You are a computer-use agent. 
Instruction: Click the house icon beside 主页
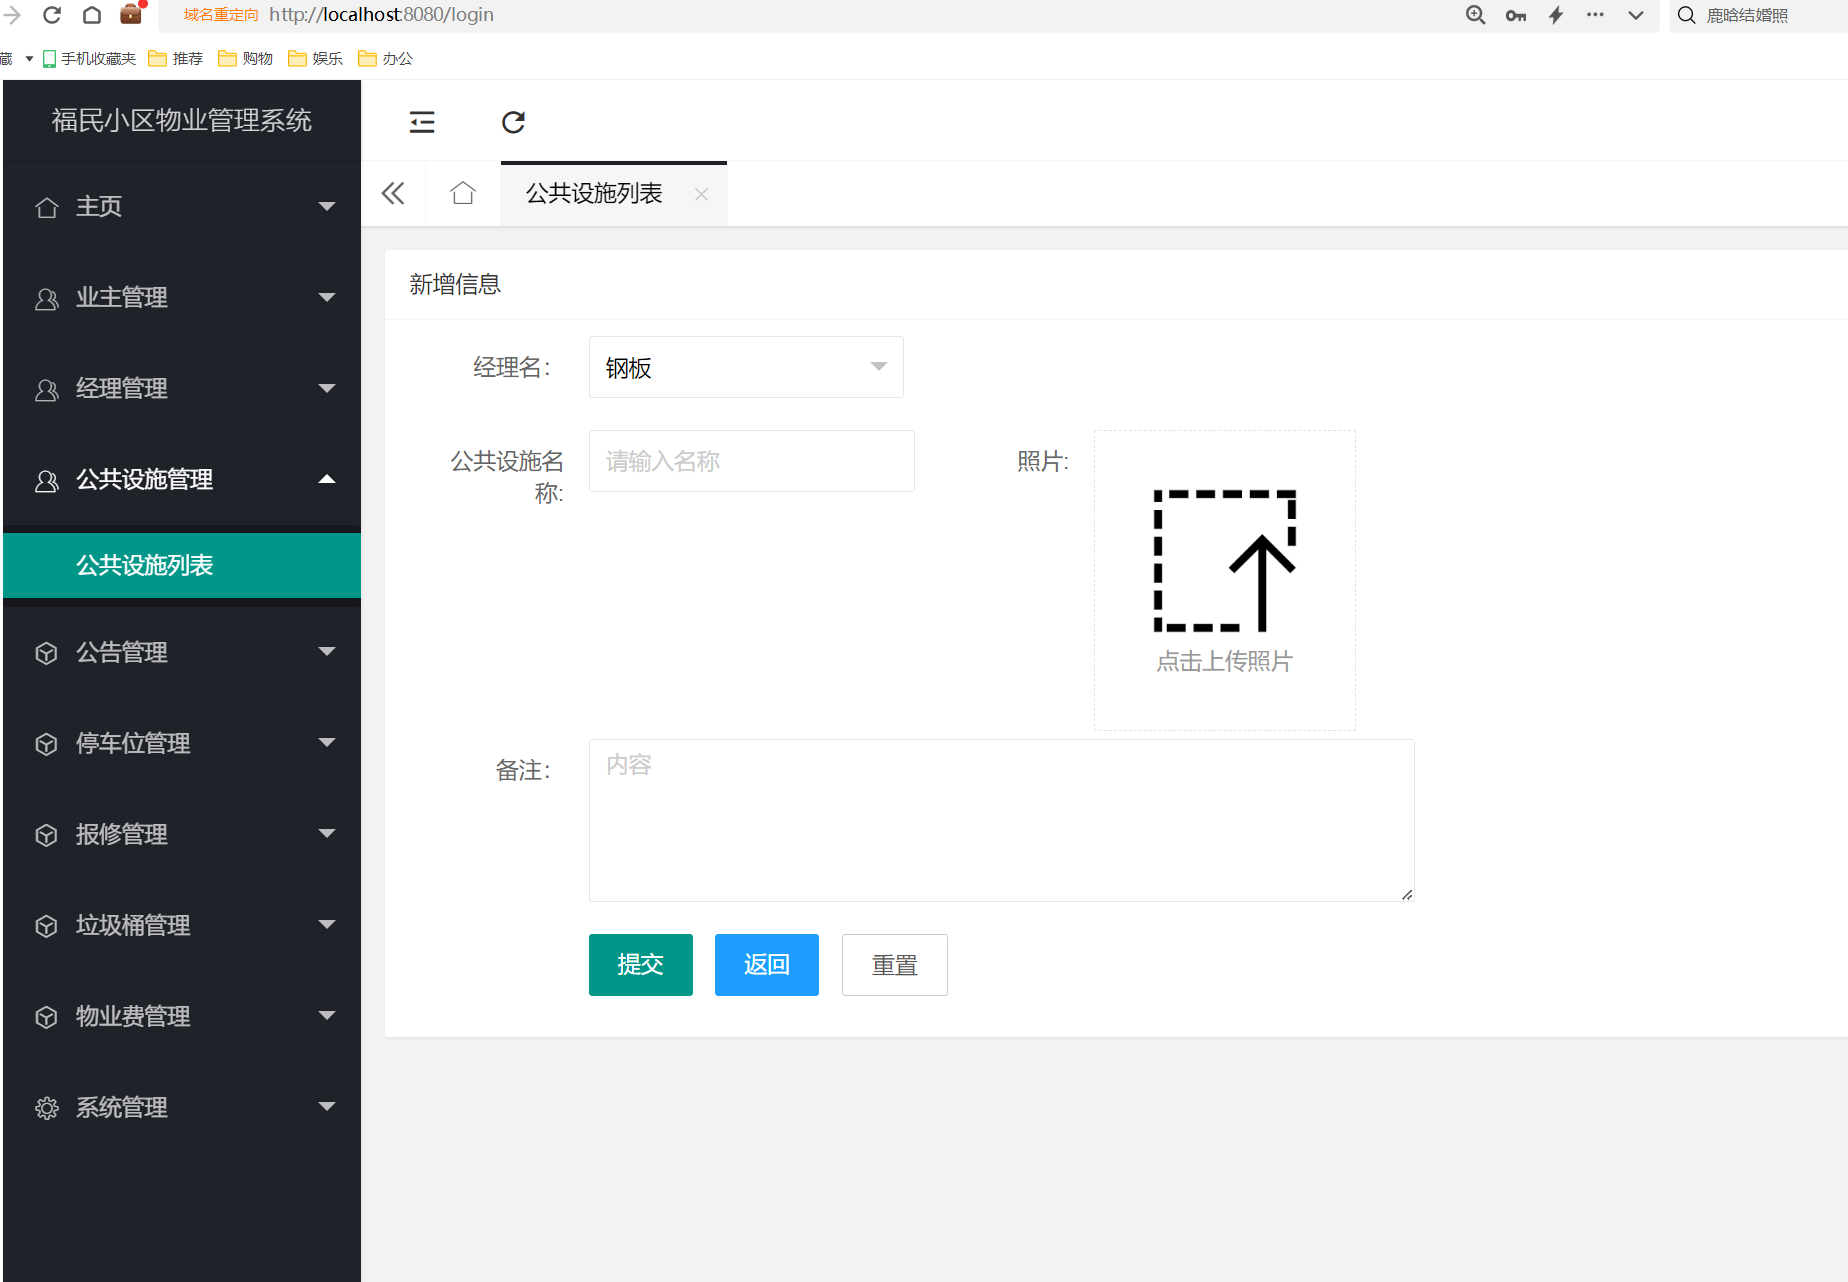pos(47,207)
